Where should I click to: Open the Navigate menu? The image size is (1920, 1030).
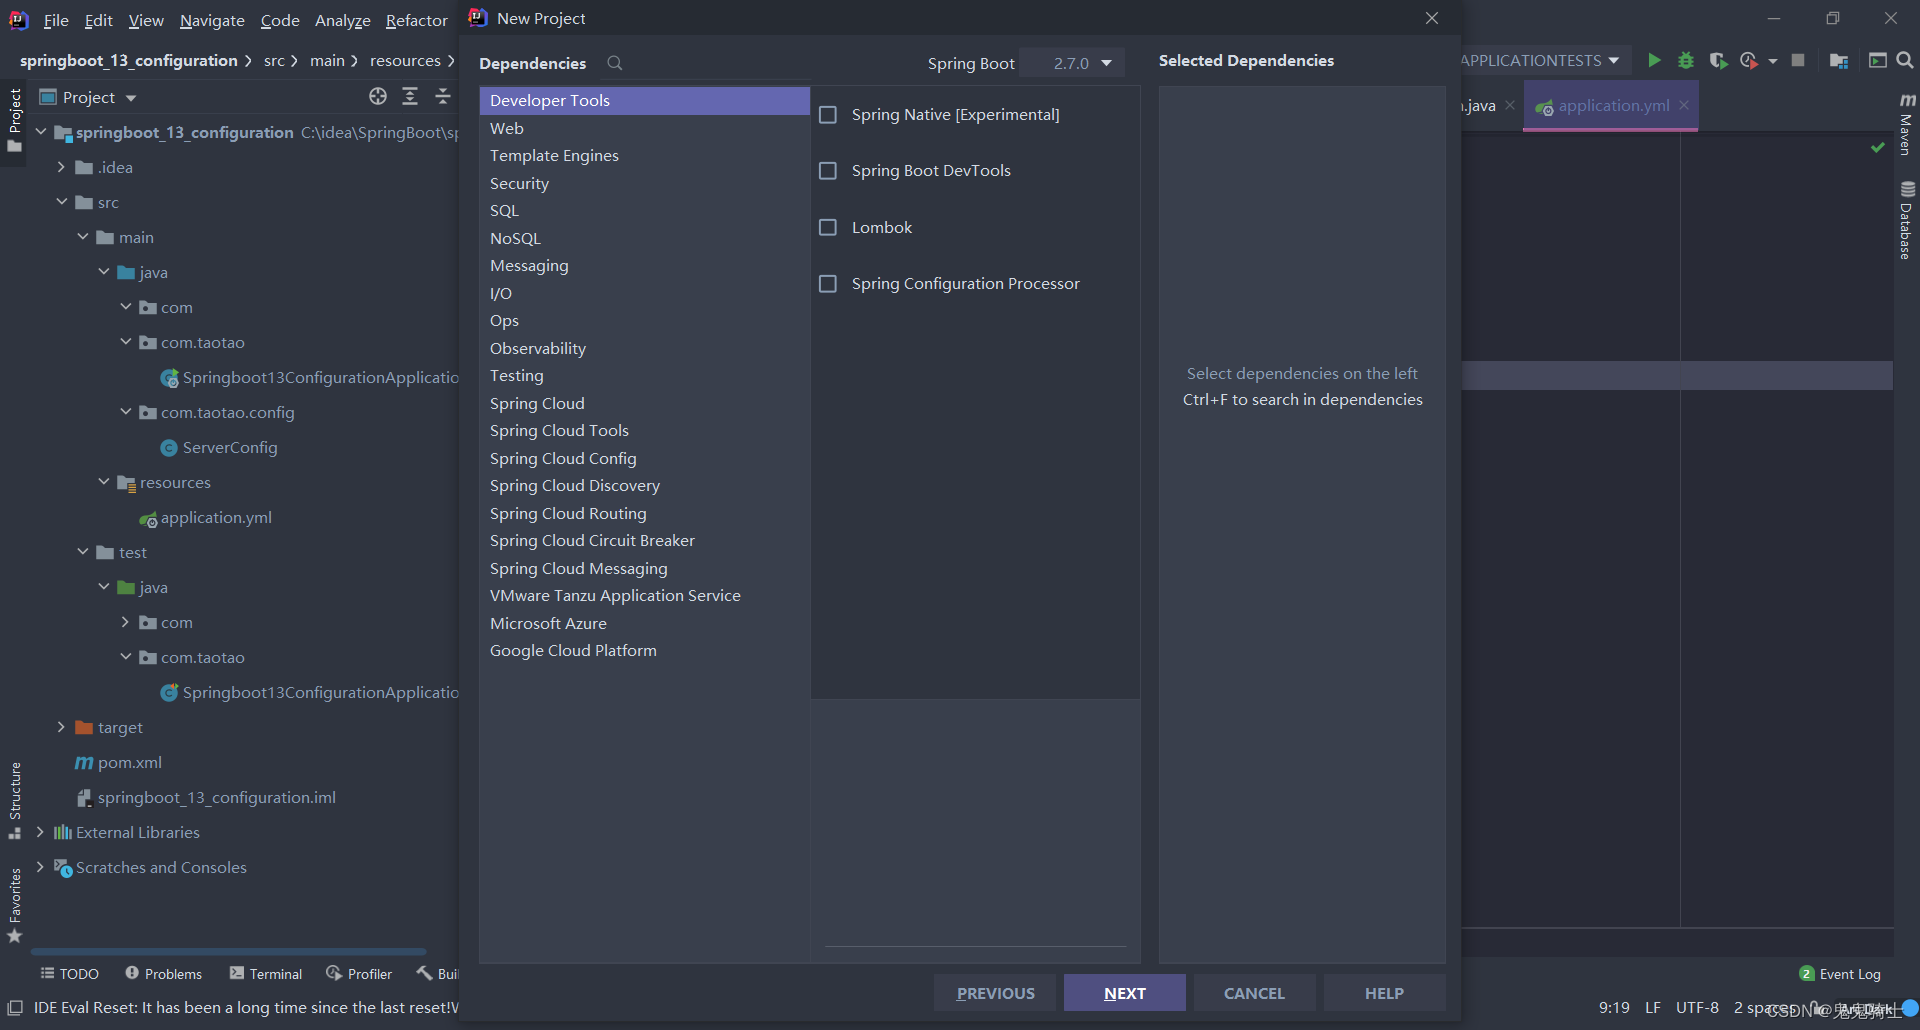coord(212,20)
